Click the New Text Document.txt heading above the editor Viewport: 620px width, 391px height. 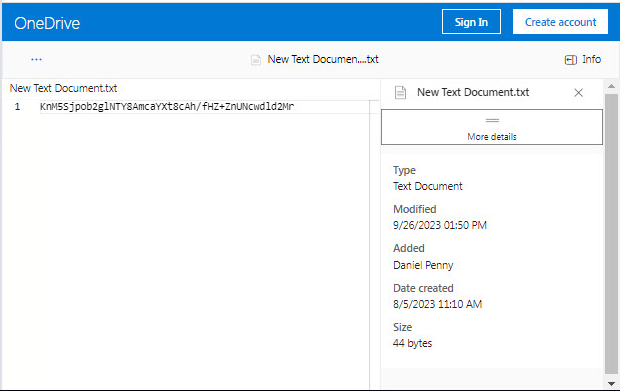click(63, 88)
